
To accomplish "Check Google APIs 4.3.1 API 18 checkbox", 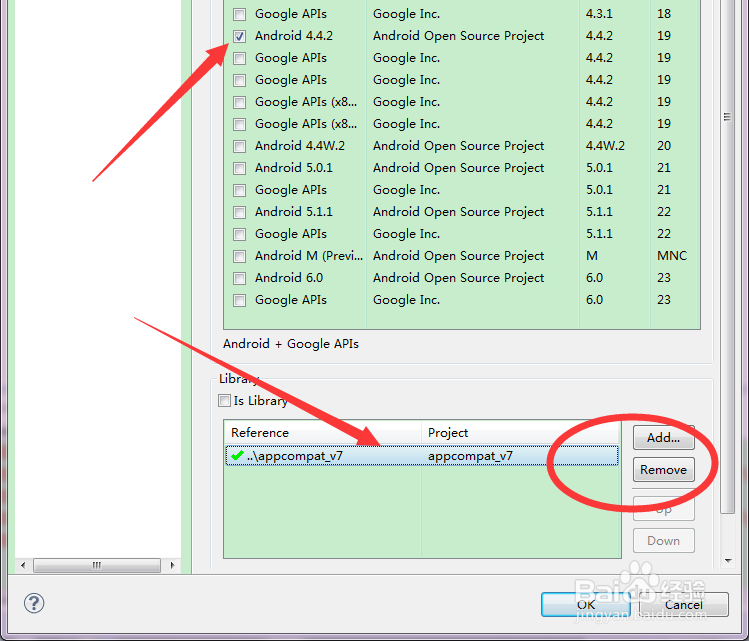I will [239, 14].
